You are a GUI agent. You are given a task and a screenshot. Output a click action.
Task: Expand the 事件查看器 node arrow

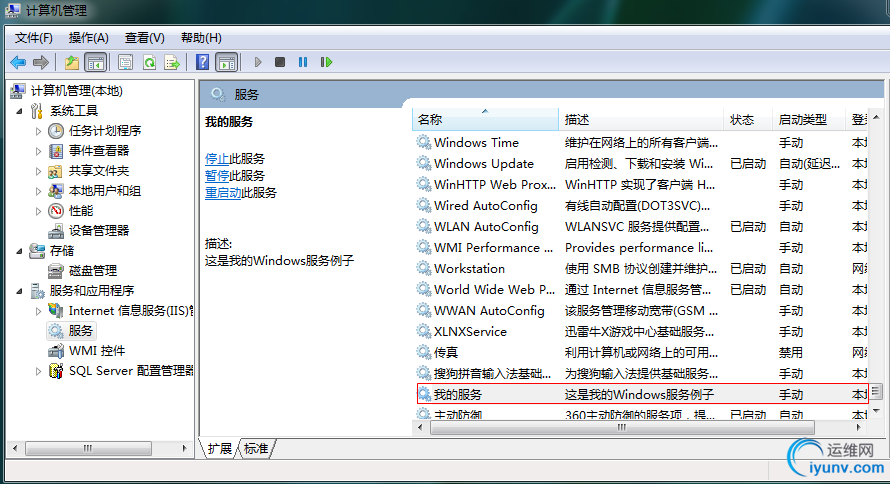click(x=38, y=151)
